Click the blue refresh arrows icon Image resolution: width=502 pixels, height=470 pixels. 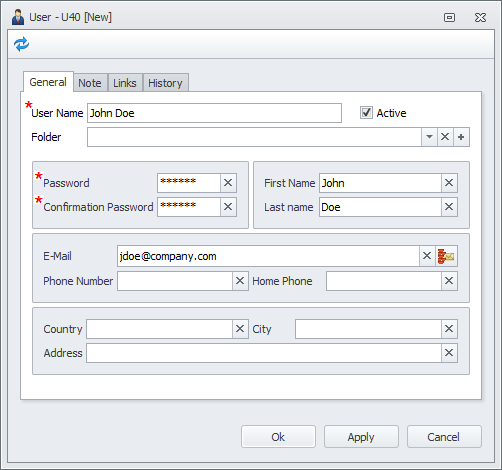tap(22, 44)
